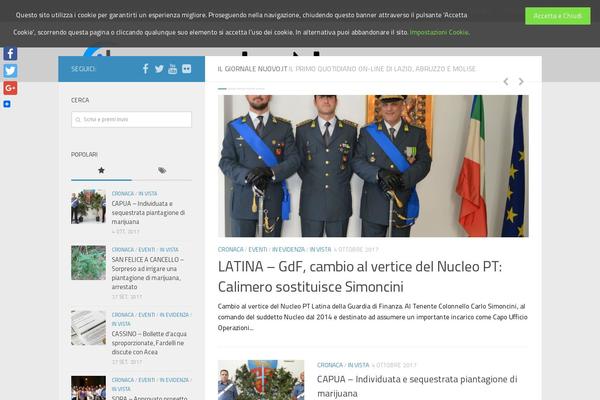The width and height of the screenshot is (600, 400).
Task: Open CAPUA sidebar article thumbnail
Action: pos(88,207)
